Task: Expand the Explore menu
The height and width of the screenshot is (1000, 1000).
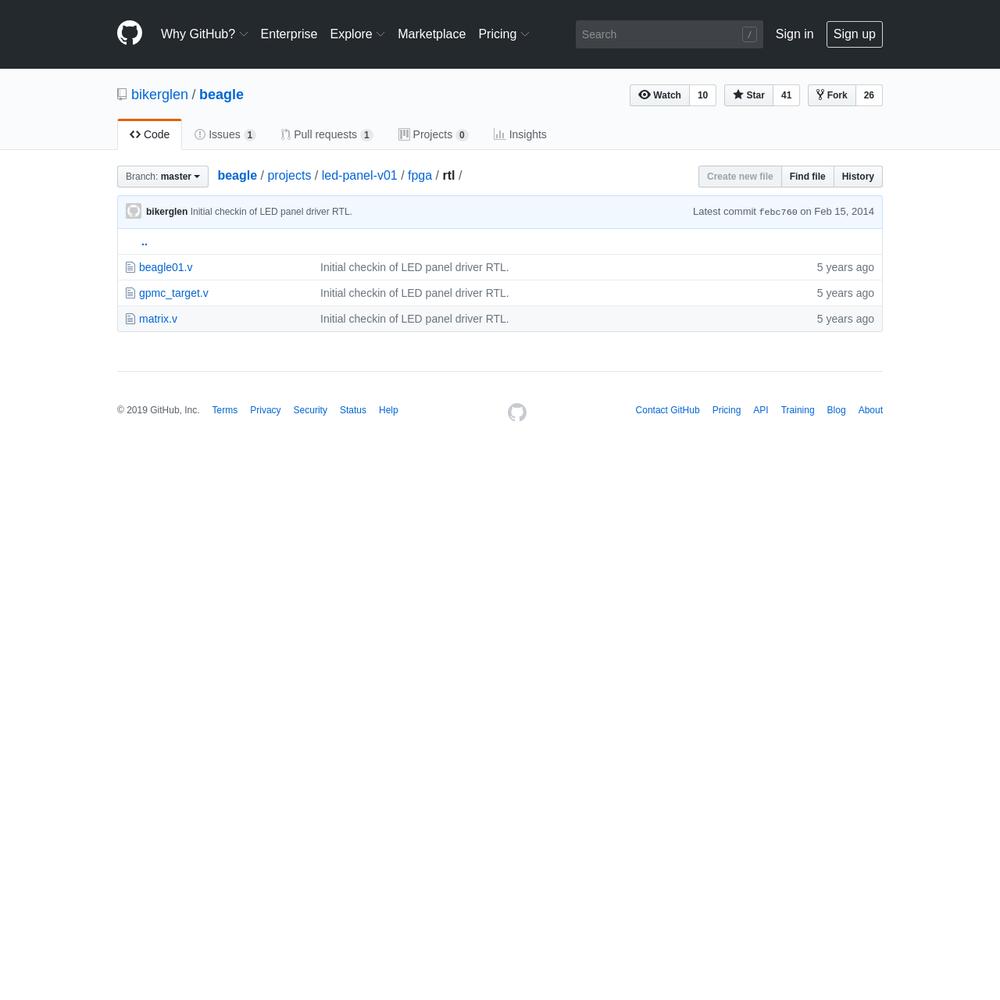Action: [357, 34]
